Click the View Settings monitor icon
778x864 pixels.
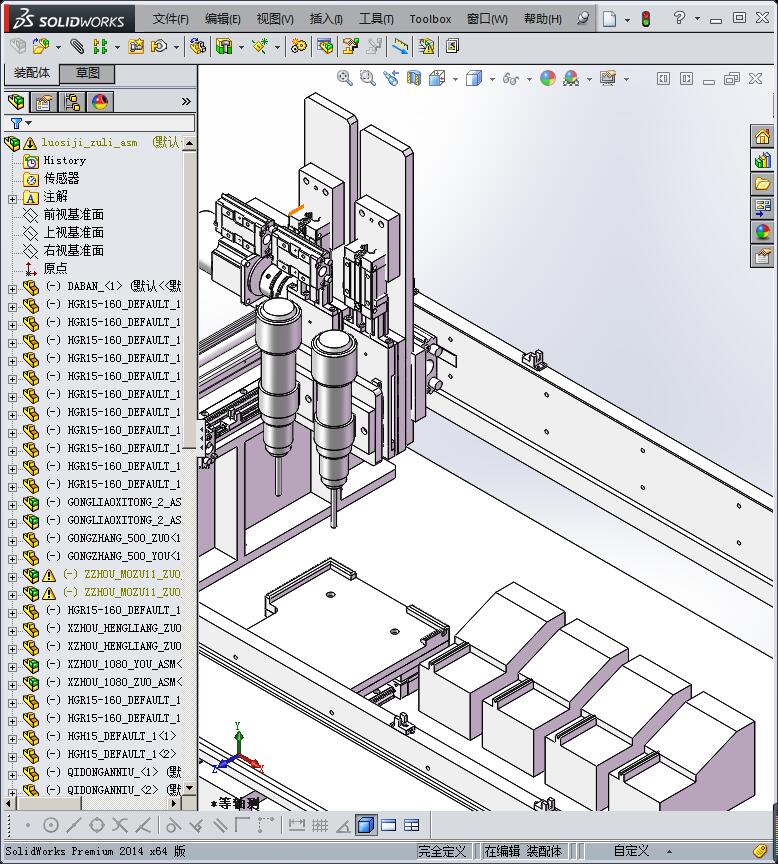click(608, 78)
